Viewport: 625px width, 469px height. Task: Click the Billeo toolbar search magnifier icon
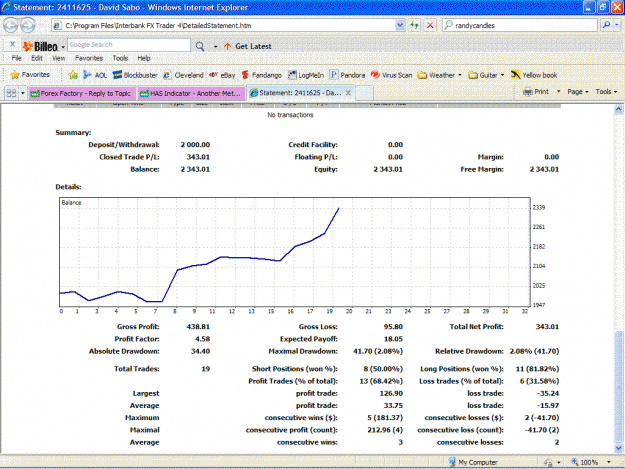pyautogui.click(x=200, y=46)
